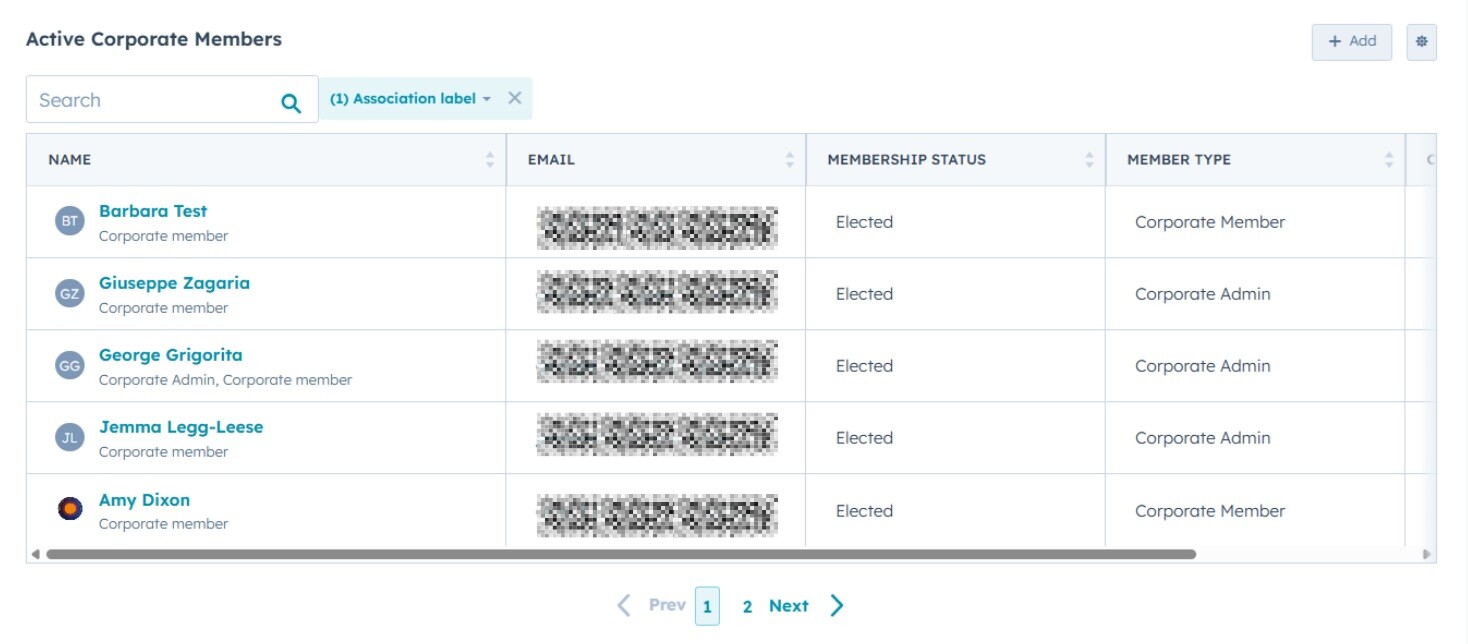Open the card settings gear icon
This screenshot has height=644, width=1468.
tap(1421, 42)
